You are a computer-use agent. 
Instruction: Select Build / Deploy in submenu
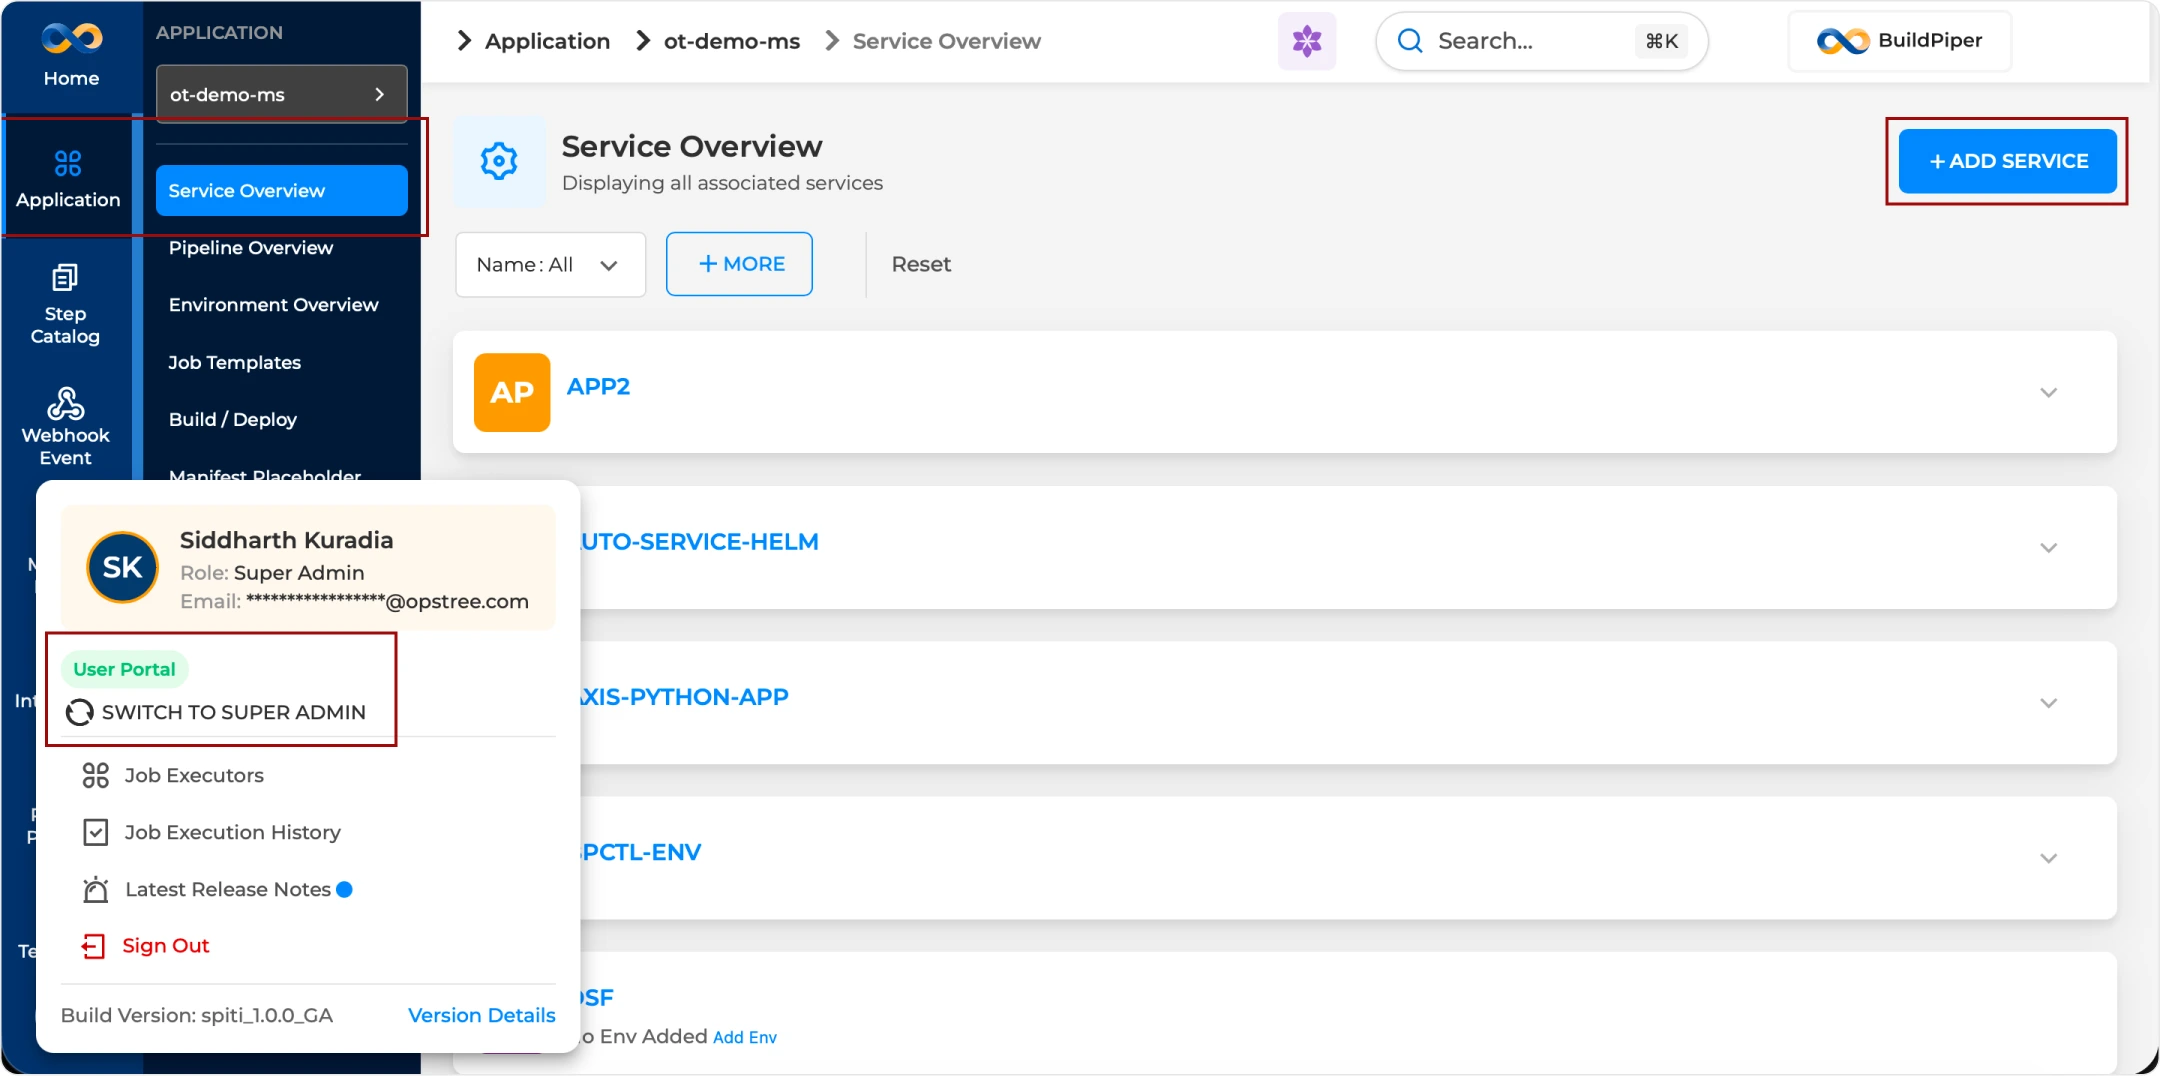(232, 419)
